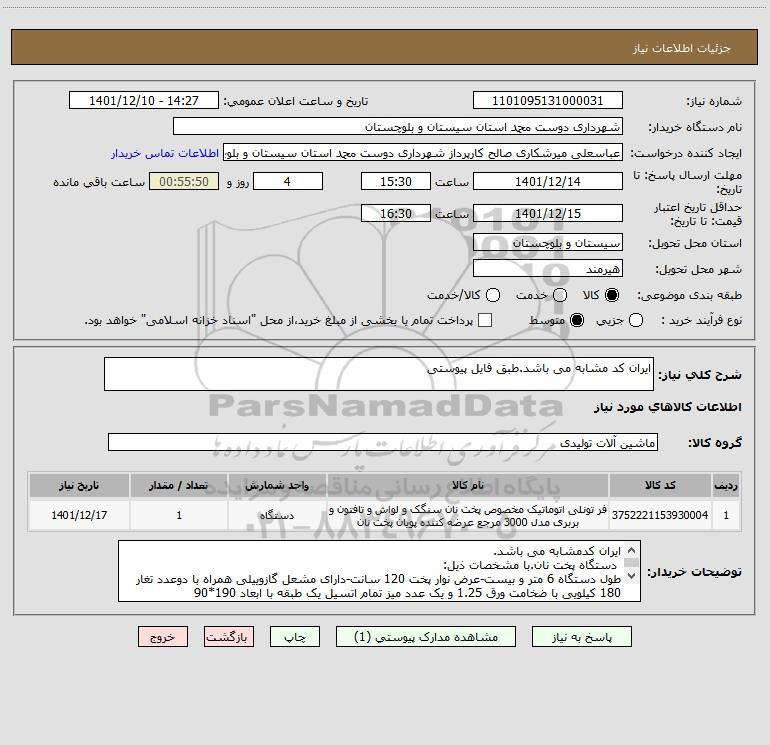Image resolution: width=770 pixels, height=745 pixels.
Task: Click the row number cell 1
Action: 726,515
